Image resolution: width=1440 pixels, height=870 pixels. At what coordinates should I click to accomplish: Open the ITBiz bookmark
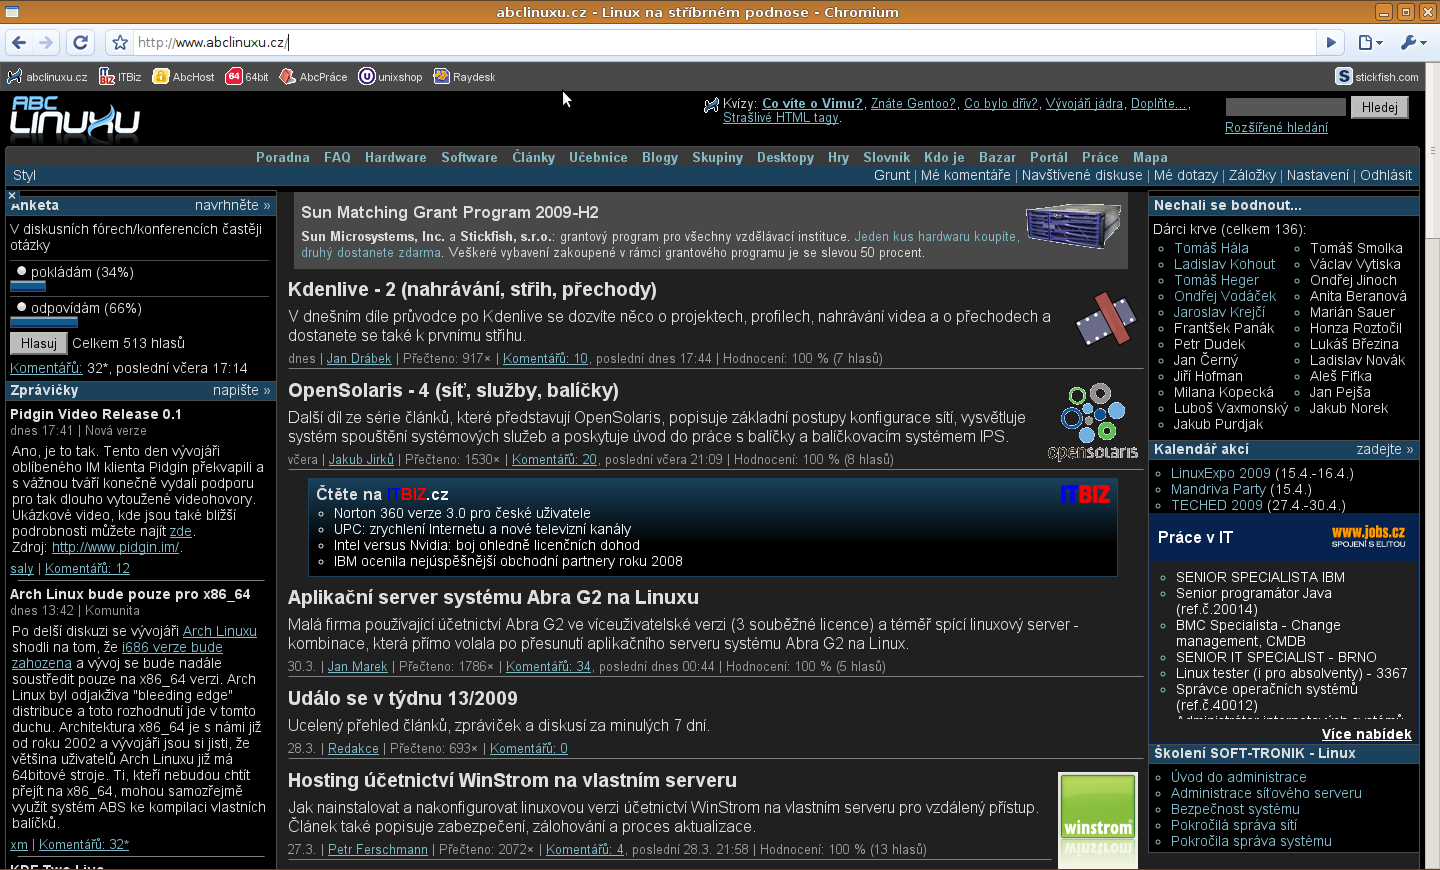point(120,76)
